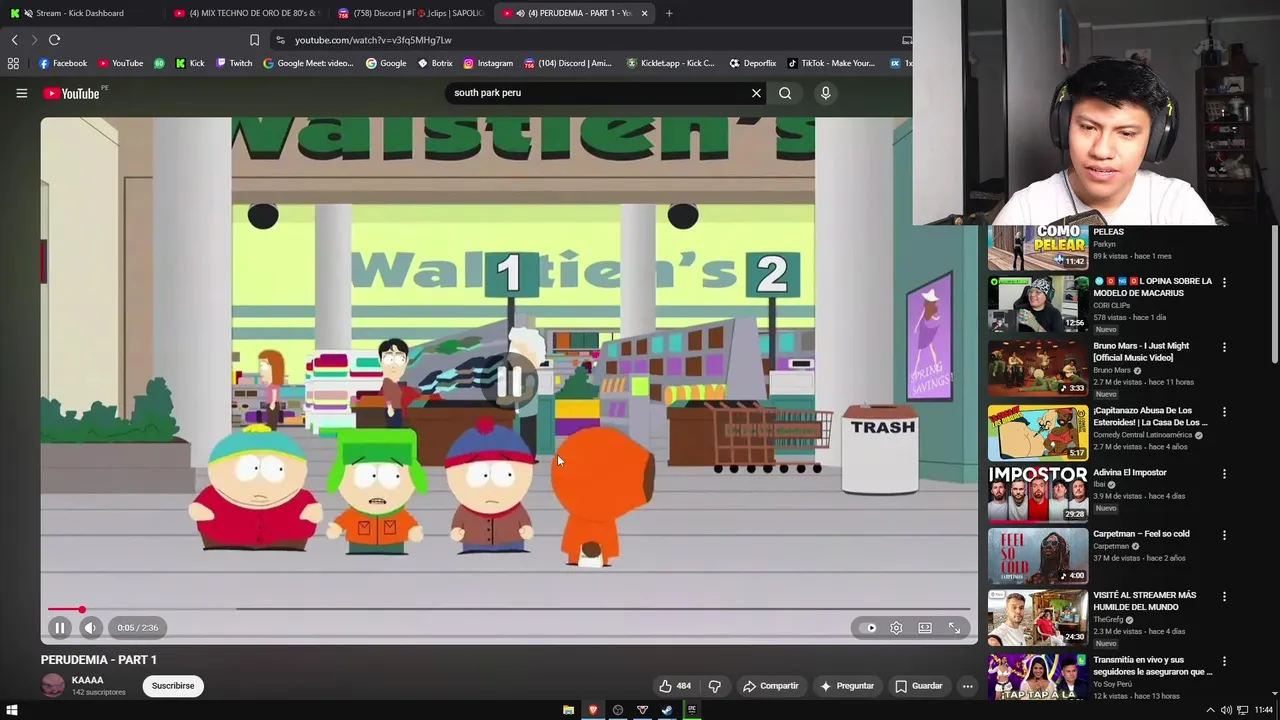Open options menu for Capitanazo Abusa video
1280x720 pixels.
tap(1224, 411)
